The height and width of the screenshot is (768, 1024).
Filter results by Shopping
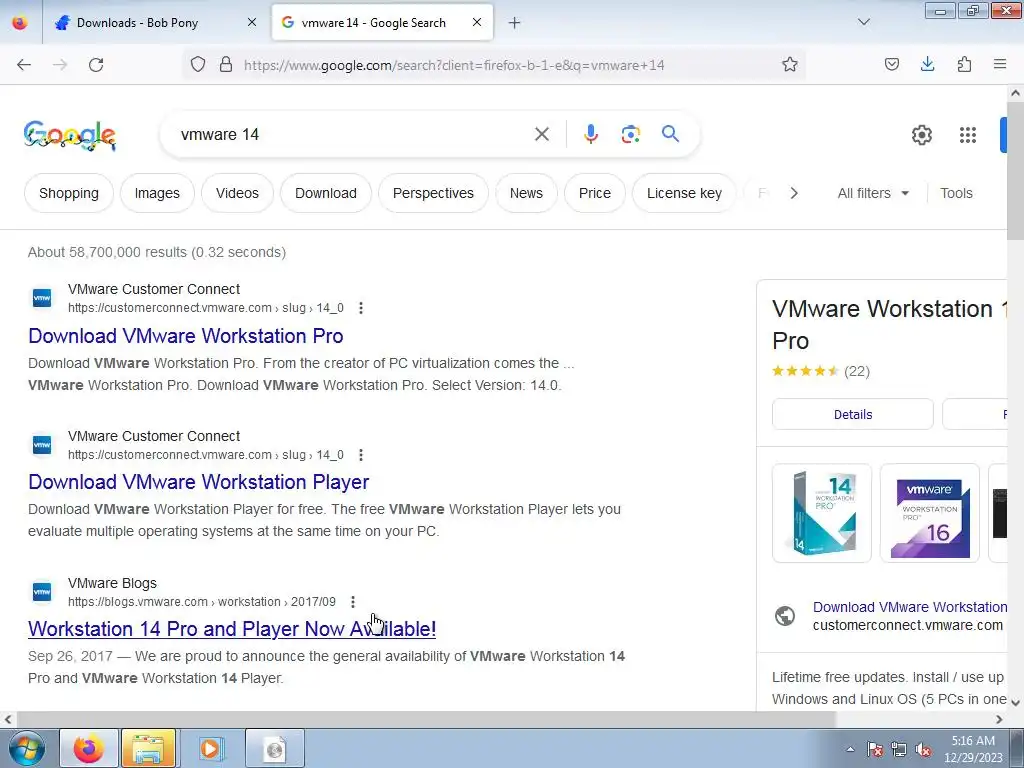(x=69, y=193)
